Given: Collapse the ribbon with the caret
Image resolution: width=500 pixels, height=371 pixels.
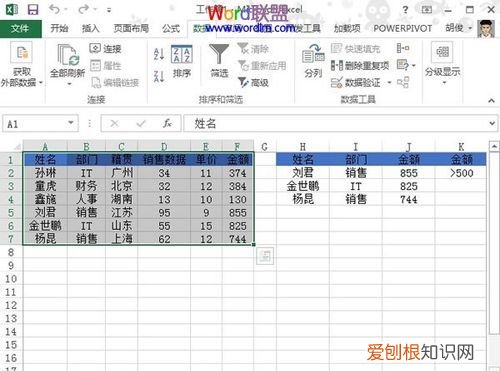Looking at the screenshot, I should (x=491, y=100).
